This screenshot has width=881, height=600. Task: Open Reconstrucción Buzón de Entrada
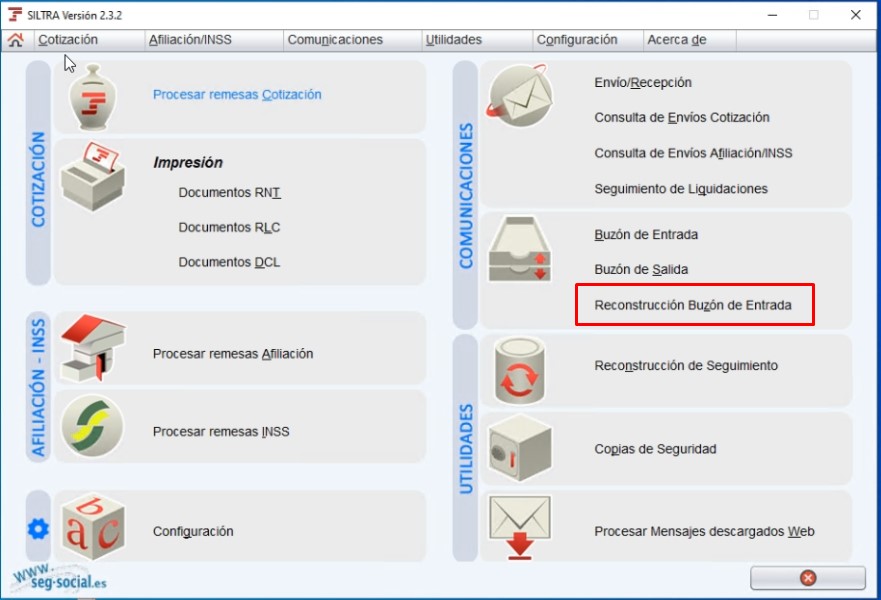pyautogui.click(x=693, y=305)
